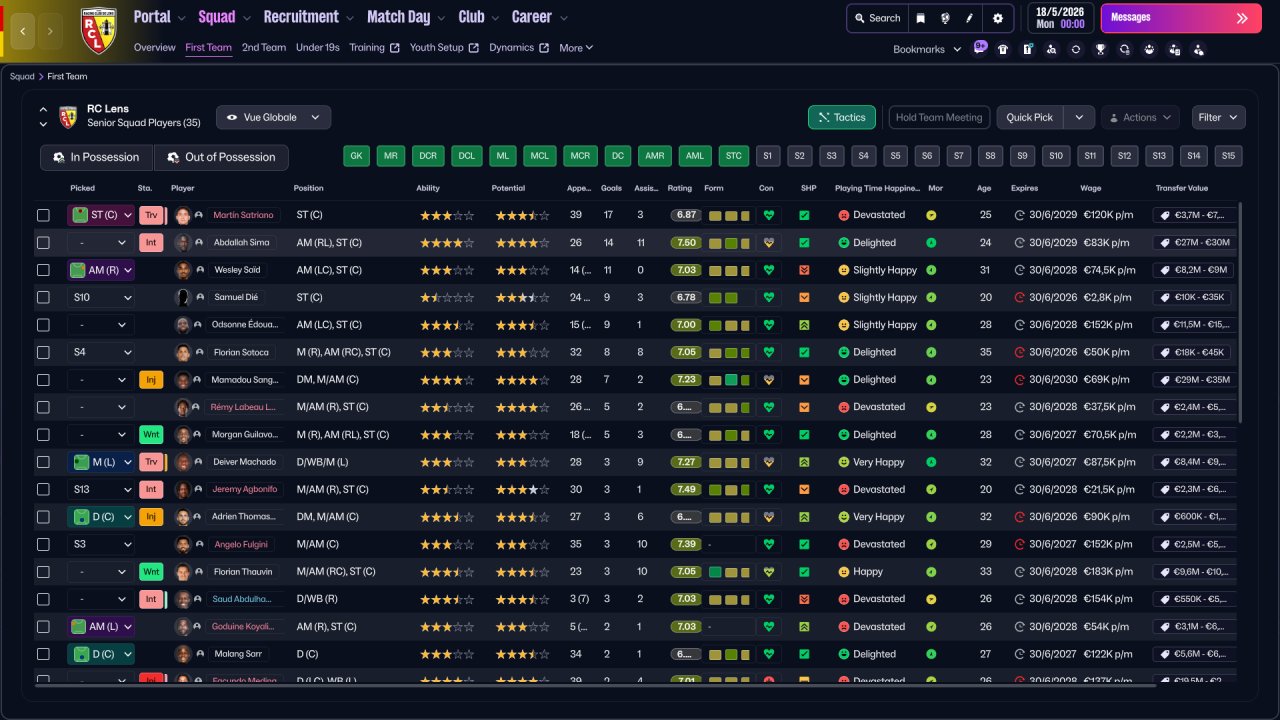Tick the checkbox for Angelo Fulgini
The height and width of the screenshot is (720, 1280).
pos(43,544)
